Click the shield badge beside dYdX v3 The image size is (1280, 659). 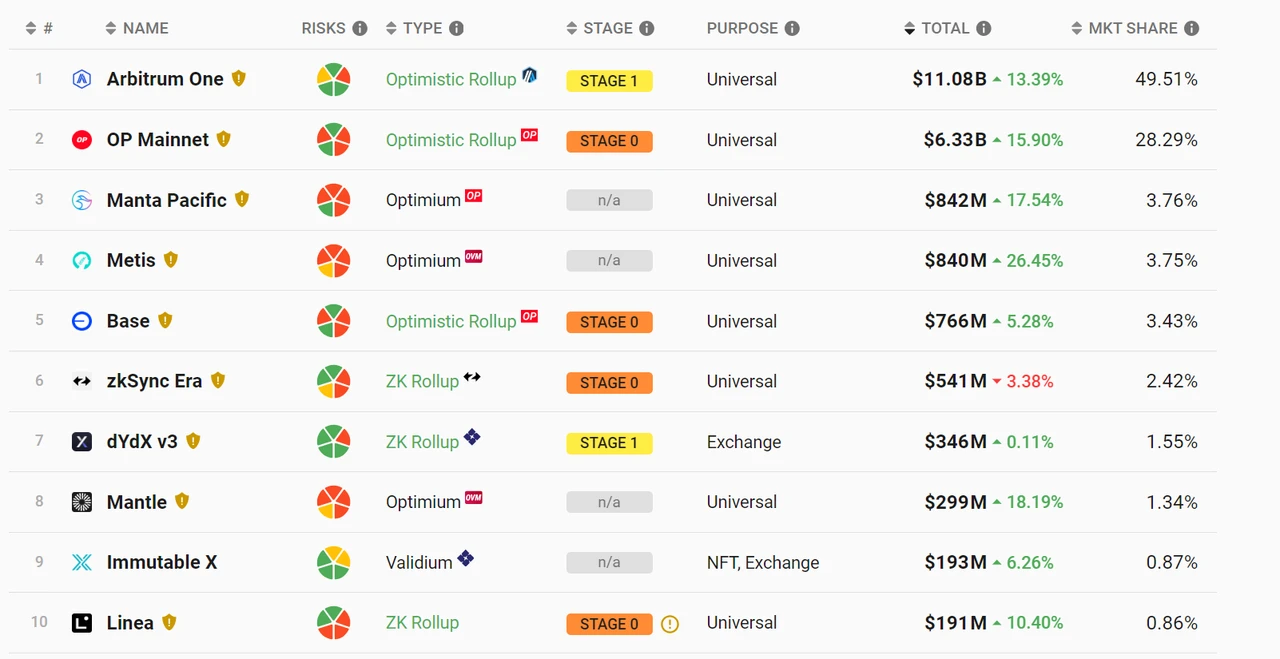193,440
